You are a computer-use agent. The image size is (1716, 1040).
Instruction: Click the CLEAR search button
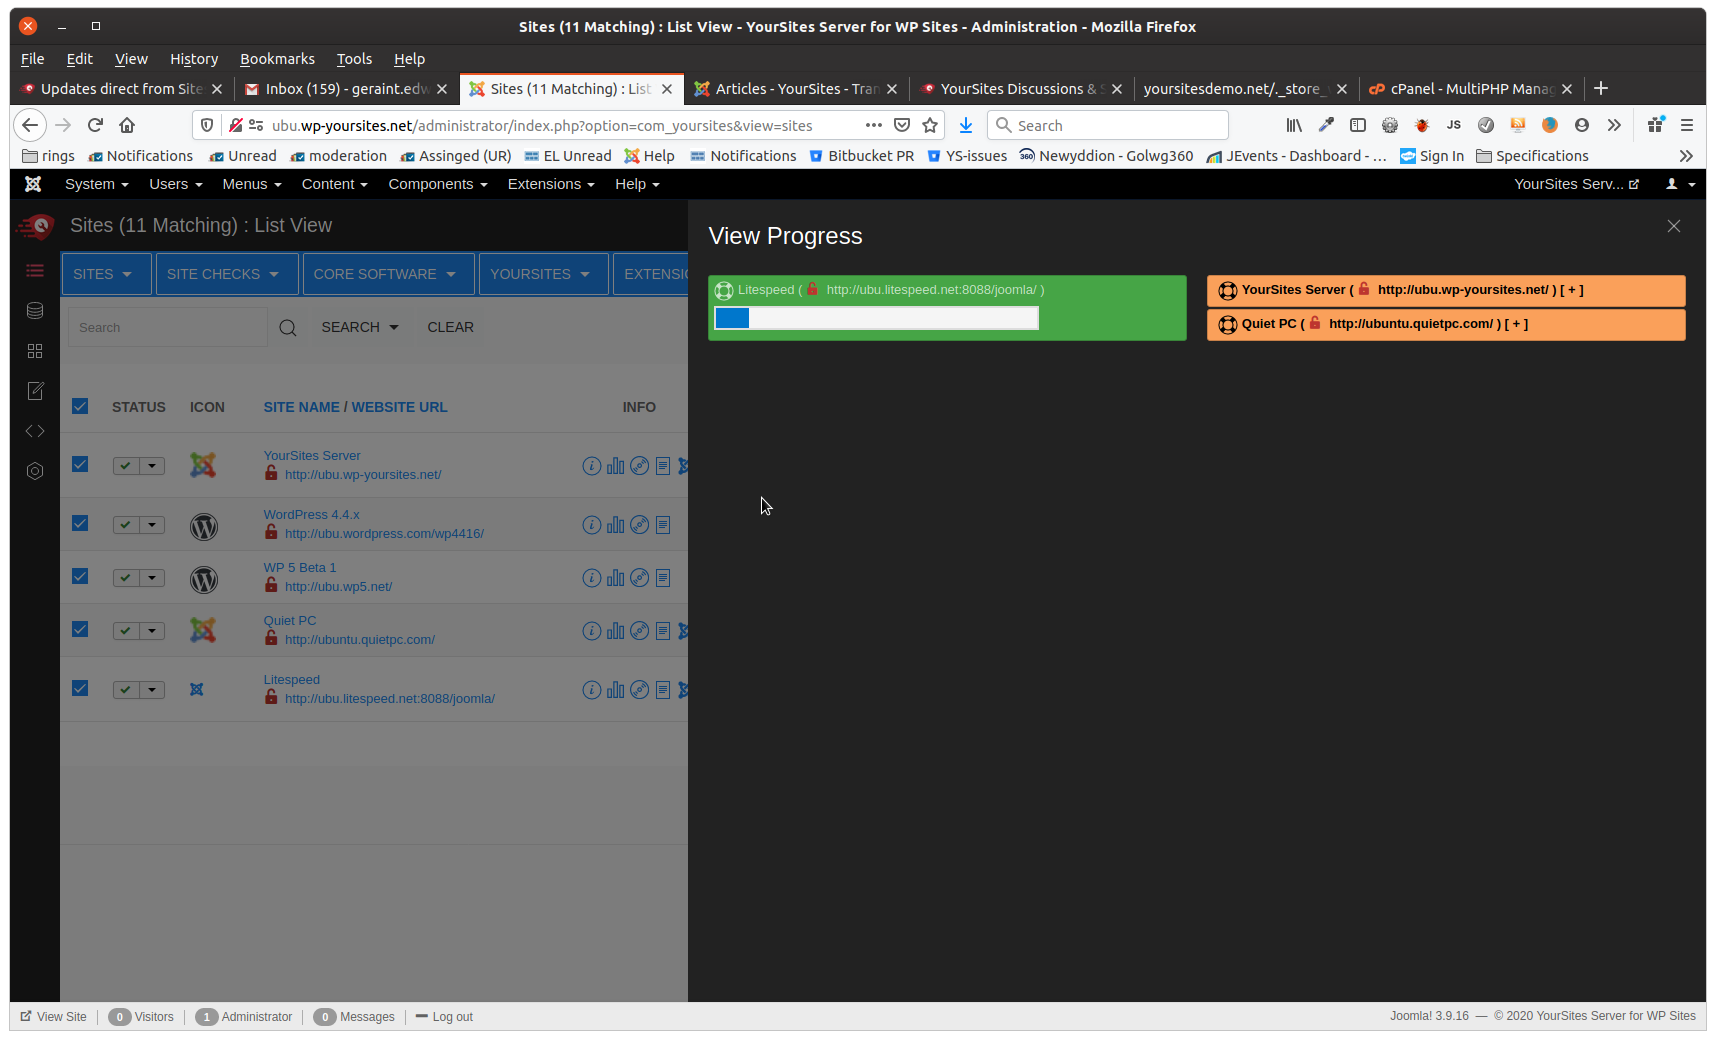[x=451, y=328]
